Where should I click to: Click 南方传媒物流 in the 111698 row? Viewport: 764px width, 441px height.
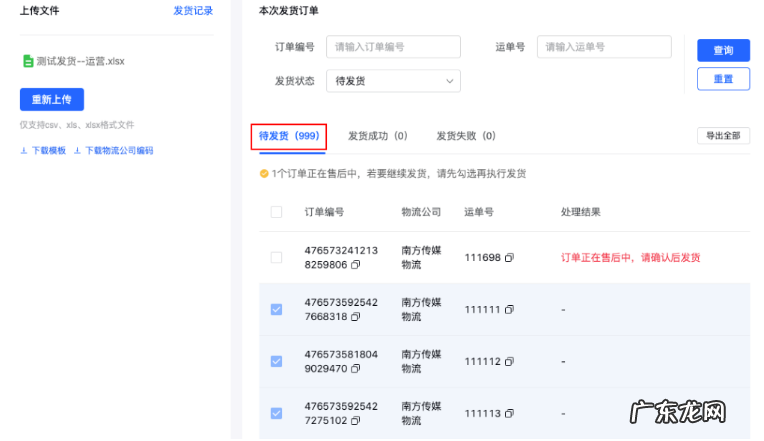click(421, 257)
